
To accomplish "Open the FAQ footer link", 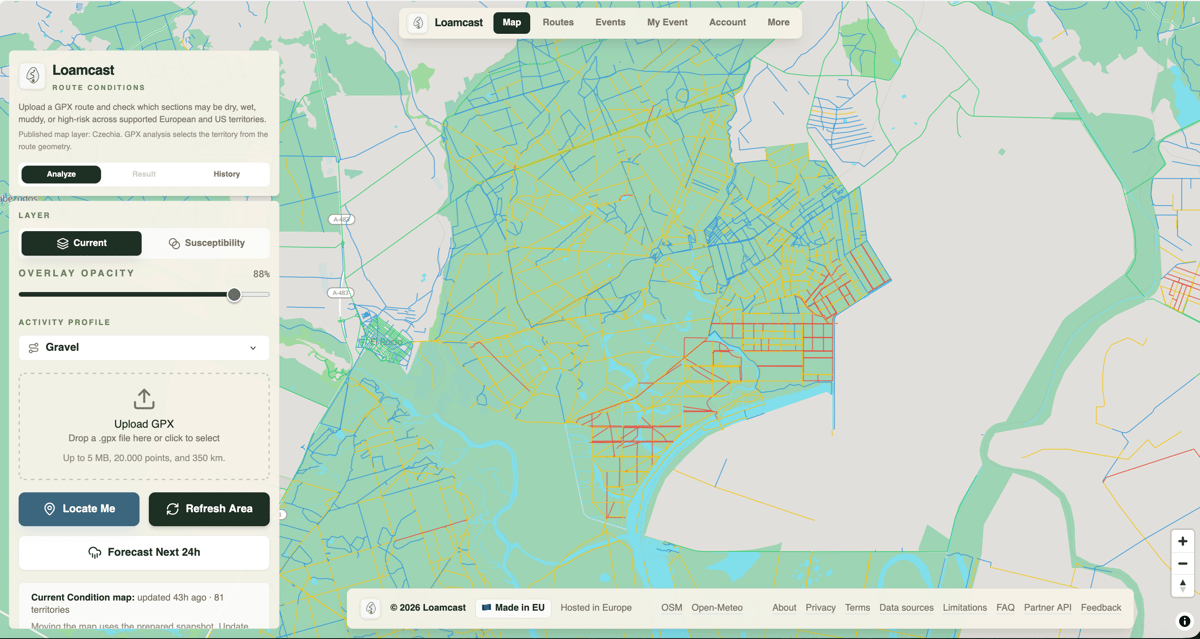I will click(1005, 608).
